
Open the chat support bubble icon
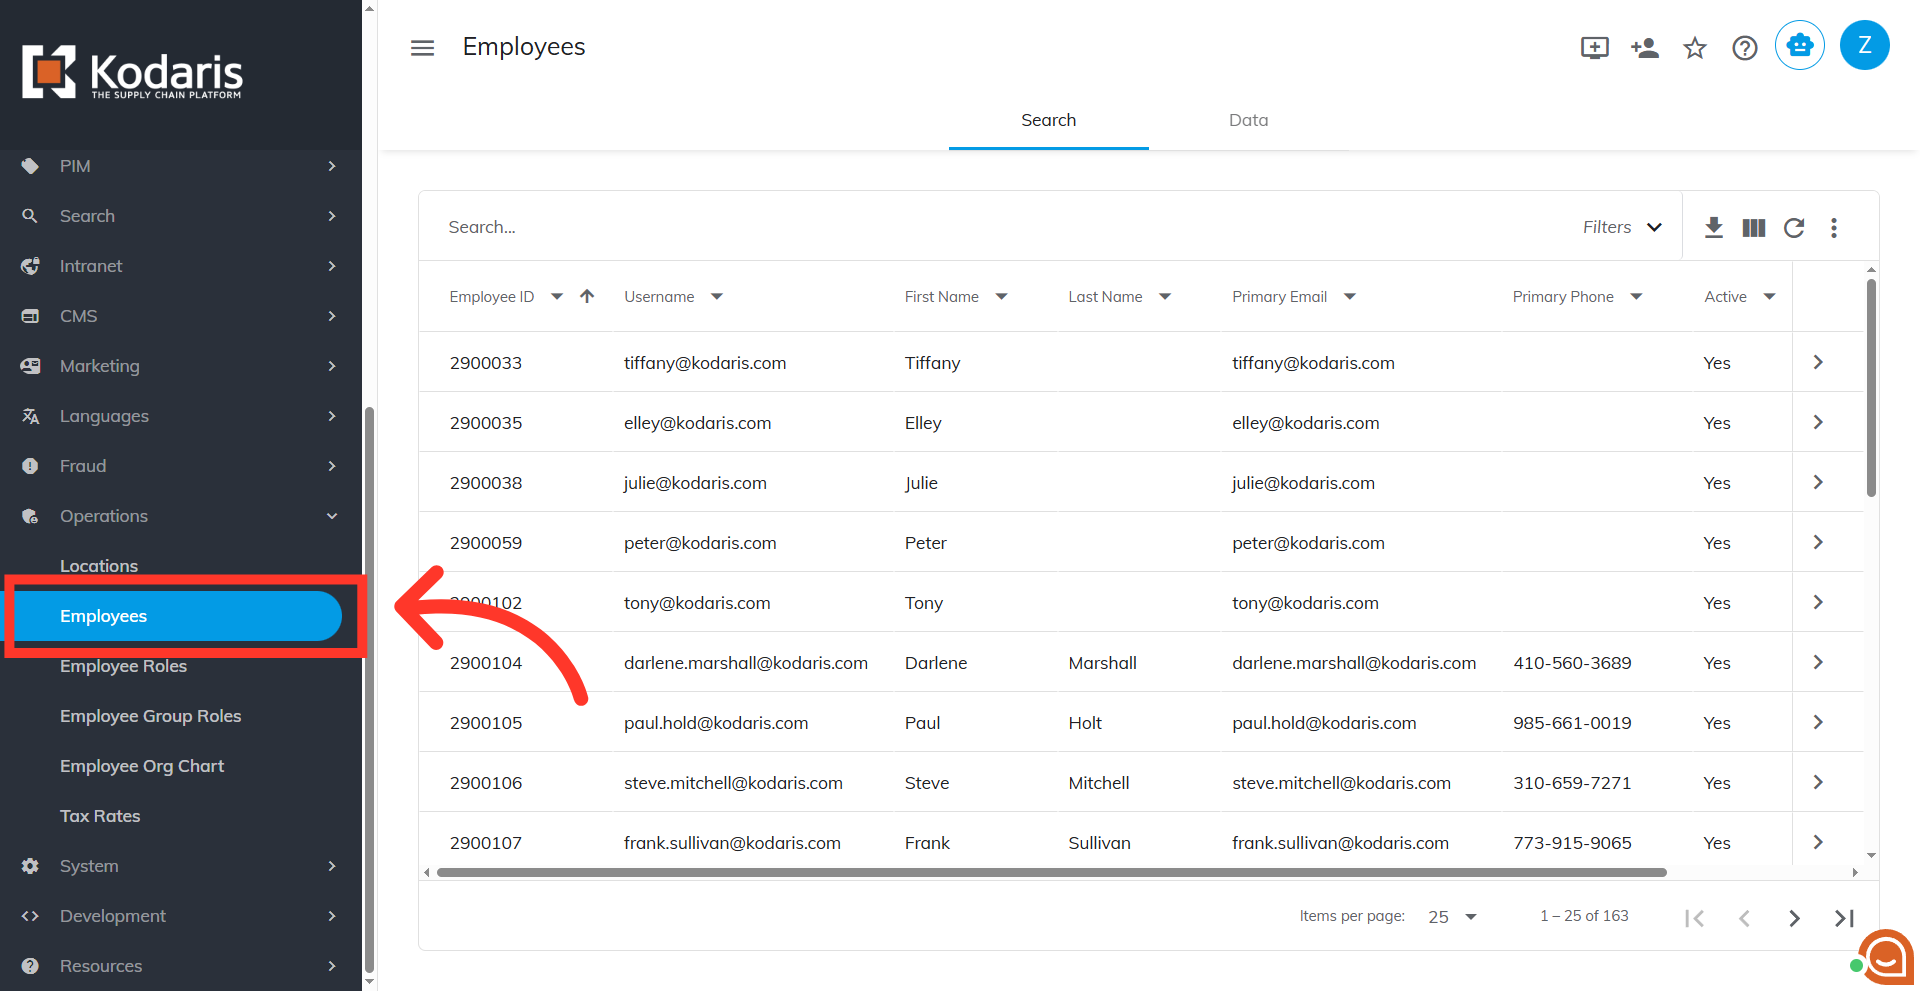(x=1886, y=958)
